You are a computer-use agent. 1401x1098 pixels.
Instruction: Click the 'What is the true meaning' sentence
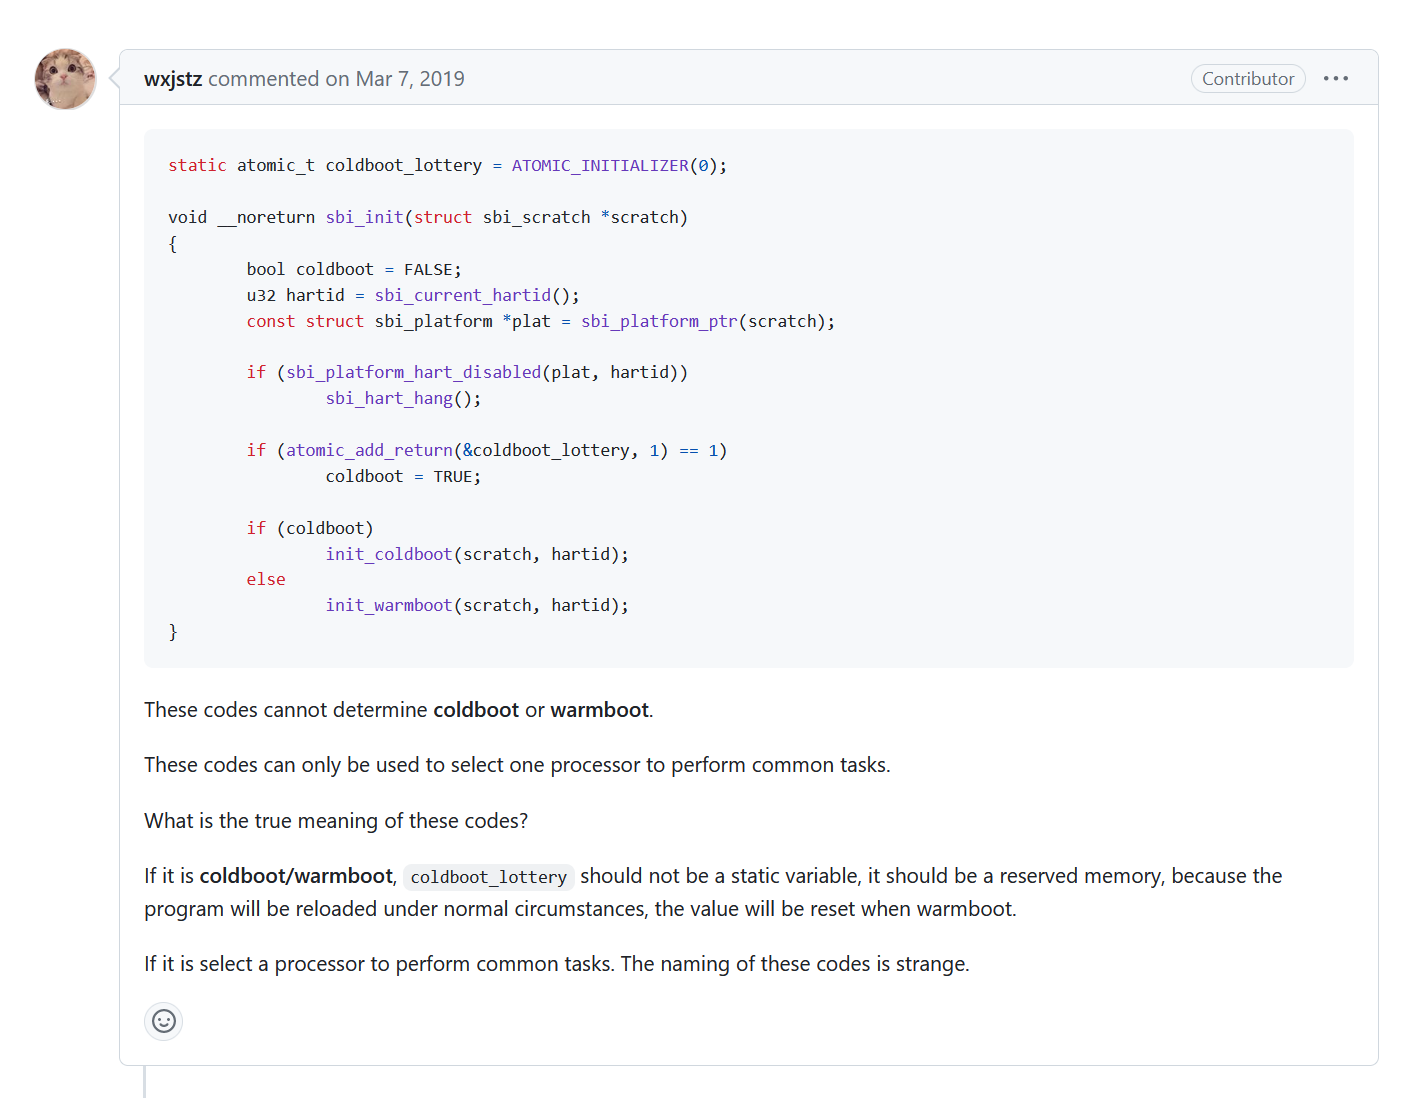tap(336, 821)
